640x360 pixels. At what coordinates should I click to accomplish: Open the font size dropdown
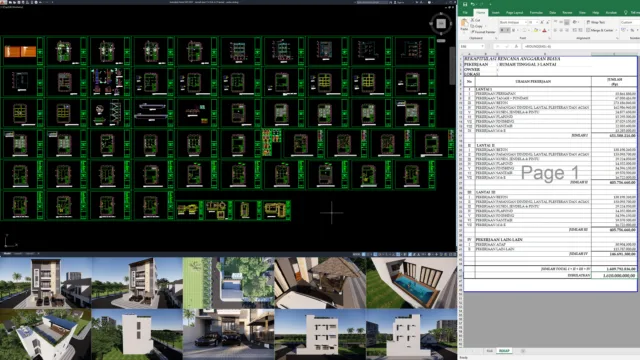click(x=537, y=22)
